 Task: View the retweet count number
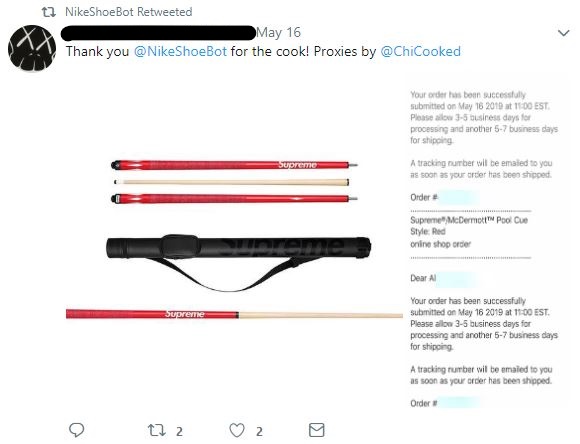click(179, 431)
